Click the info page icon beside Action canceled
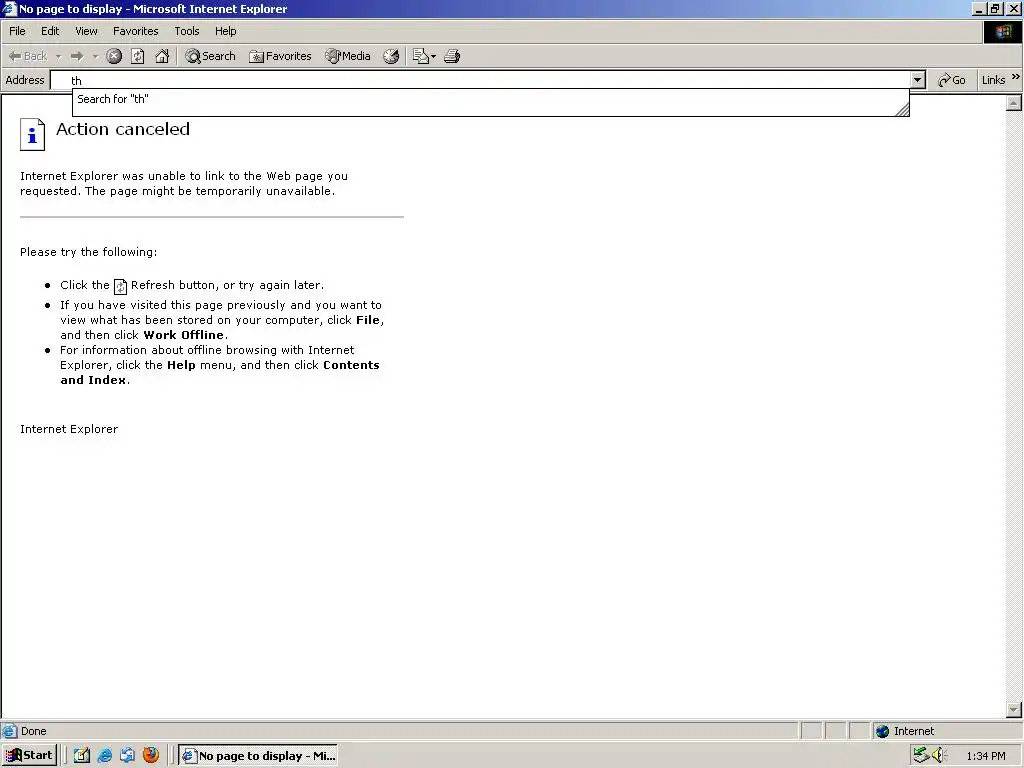 point(32,135)
